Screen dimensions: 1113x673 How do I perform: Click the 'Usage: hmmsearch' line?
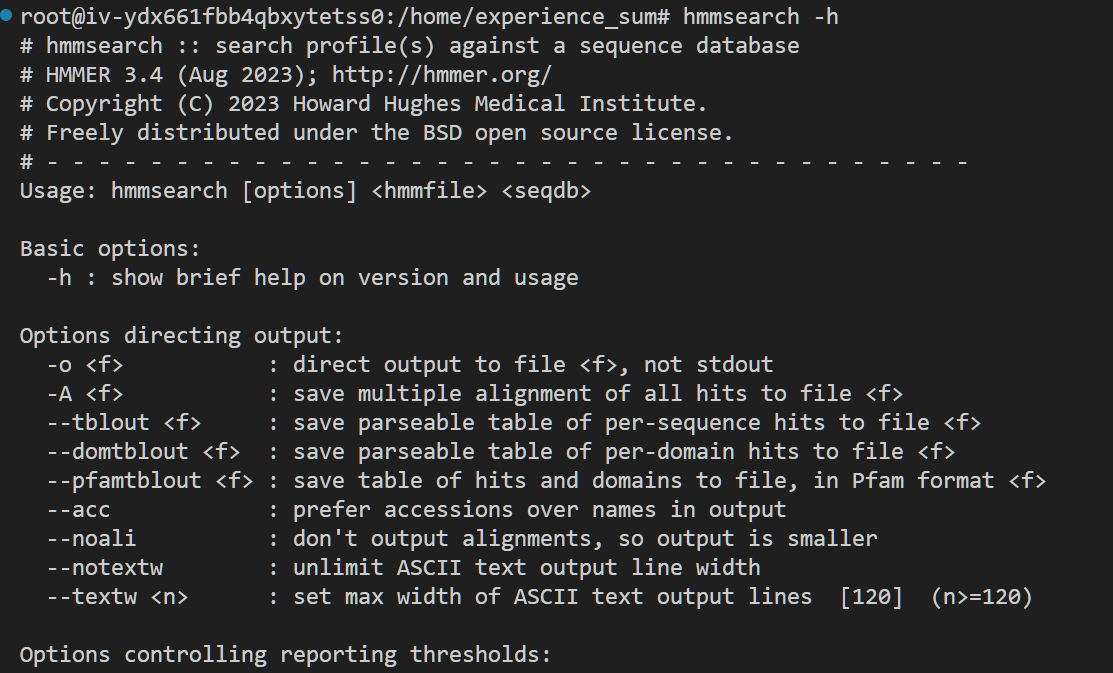(305, 191)
